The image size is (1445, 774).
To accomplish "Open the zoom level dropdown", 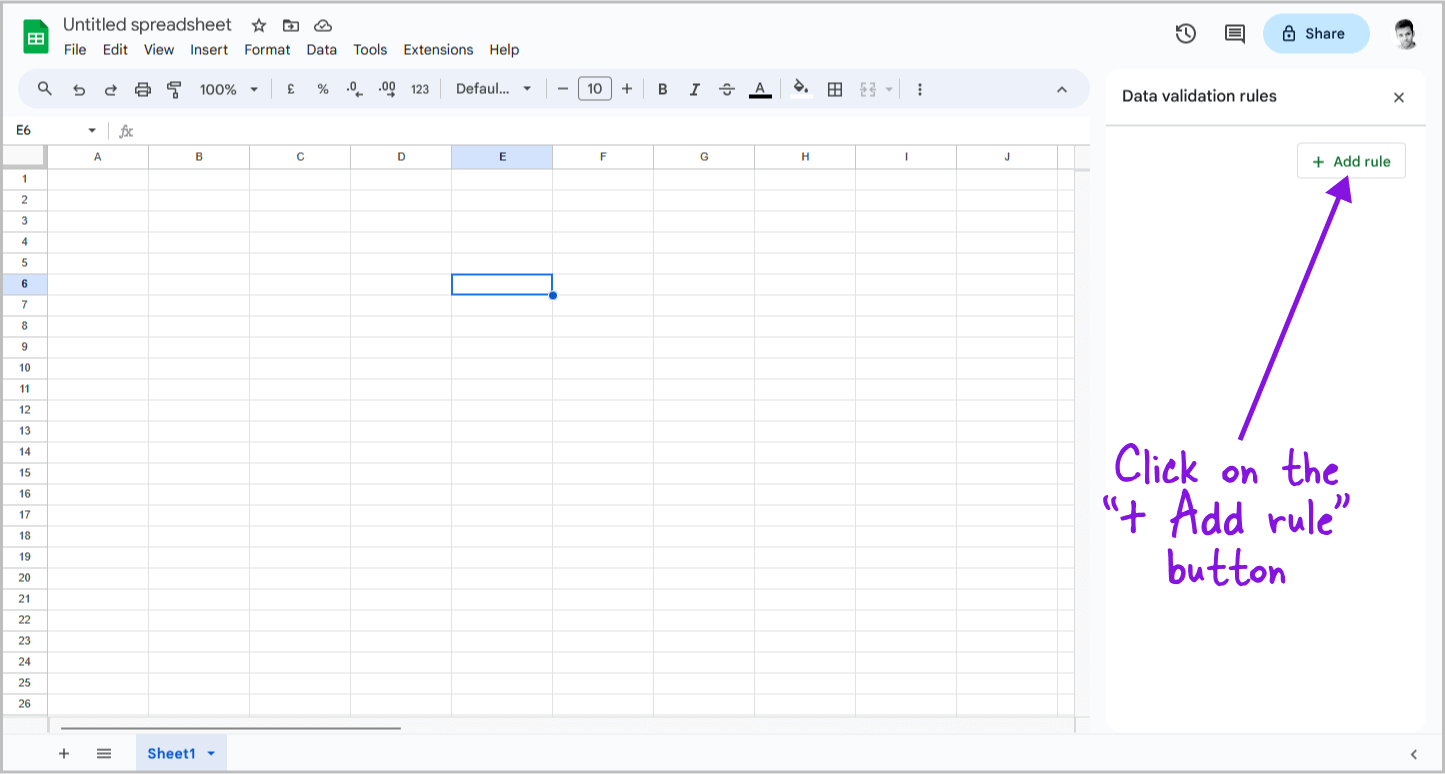I will click(x=228, y=88).
